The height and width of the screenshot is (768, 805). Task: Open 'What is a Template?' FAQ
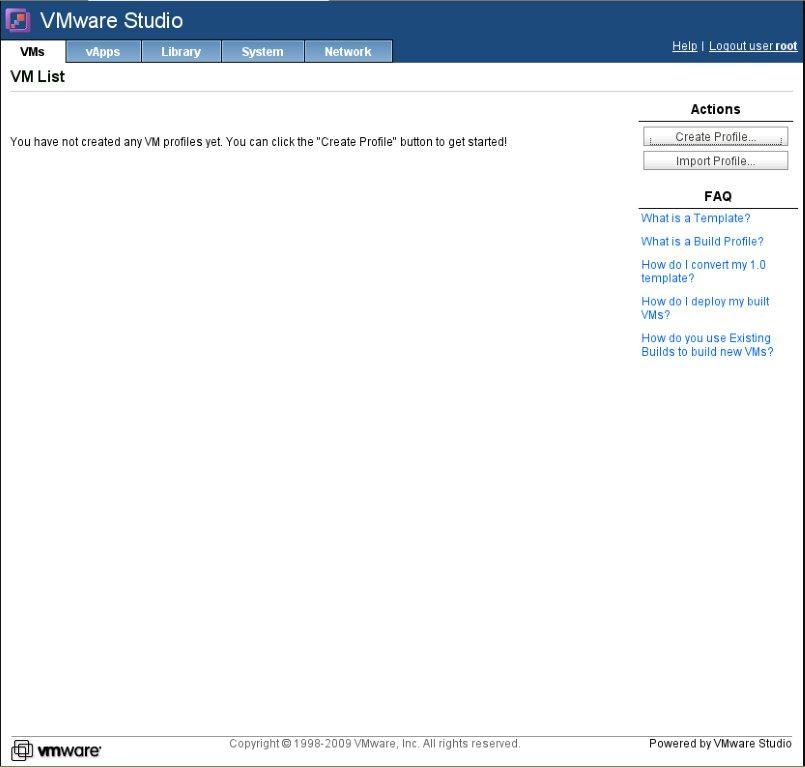pos(695,218)
